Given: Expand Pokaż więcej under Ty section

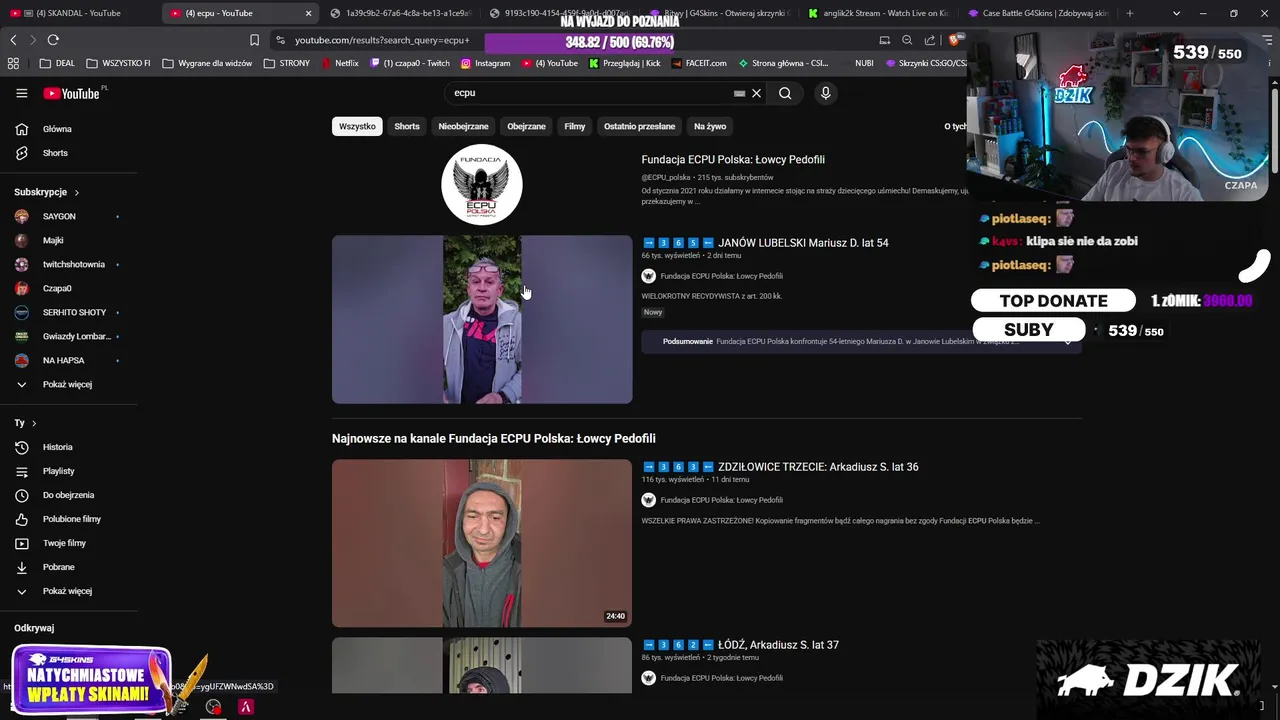Looking at the screenshot, I should click(x=68, y=591).
